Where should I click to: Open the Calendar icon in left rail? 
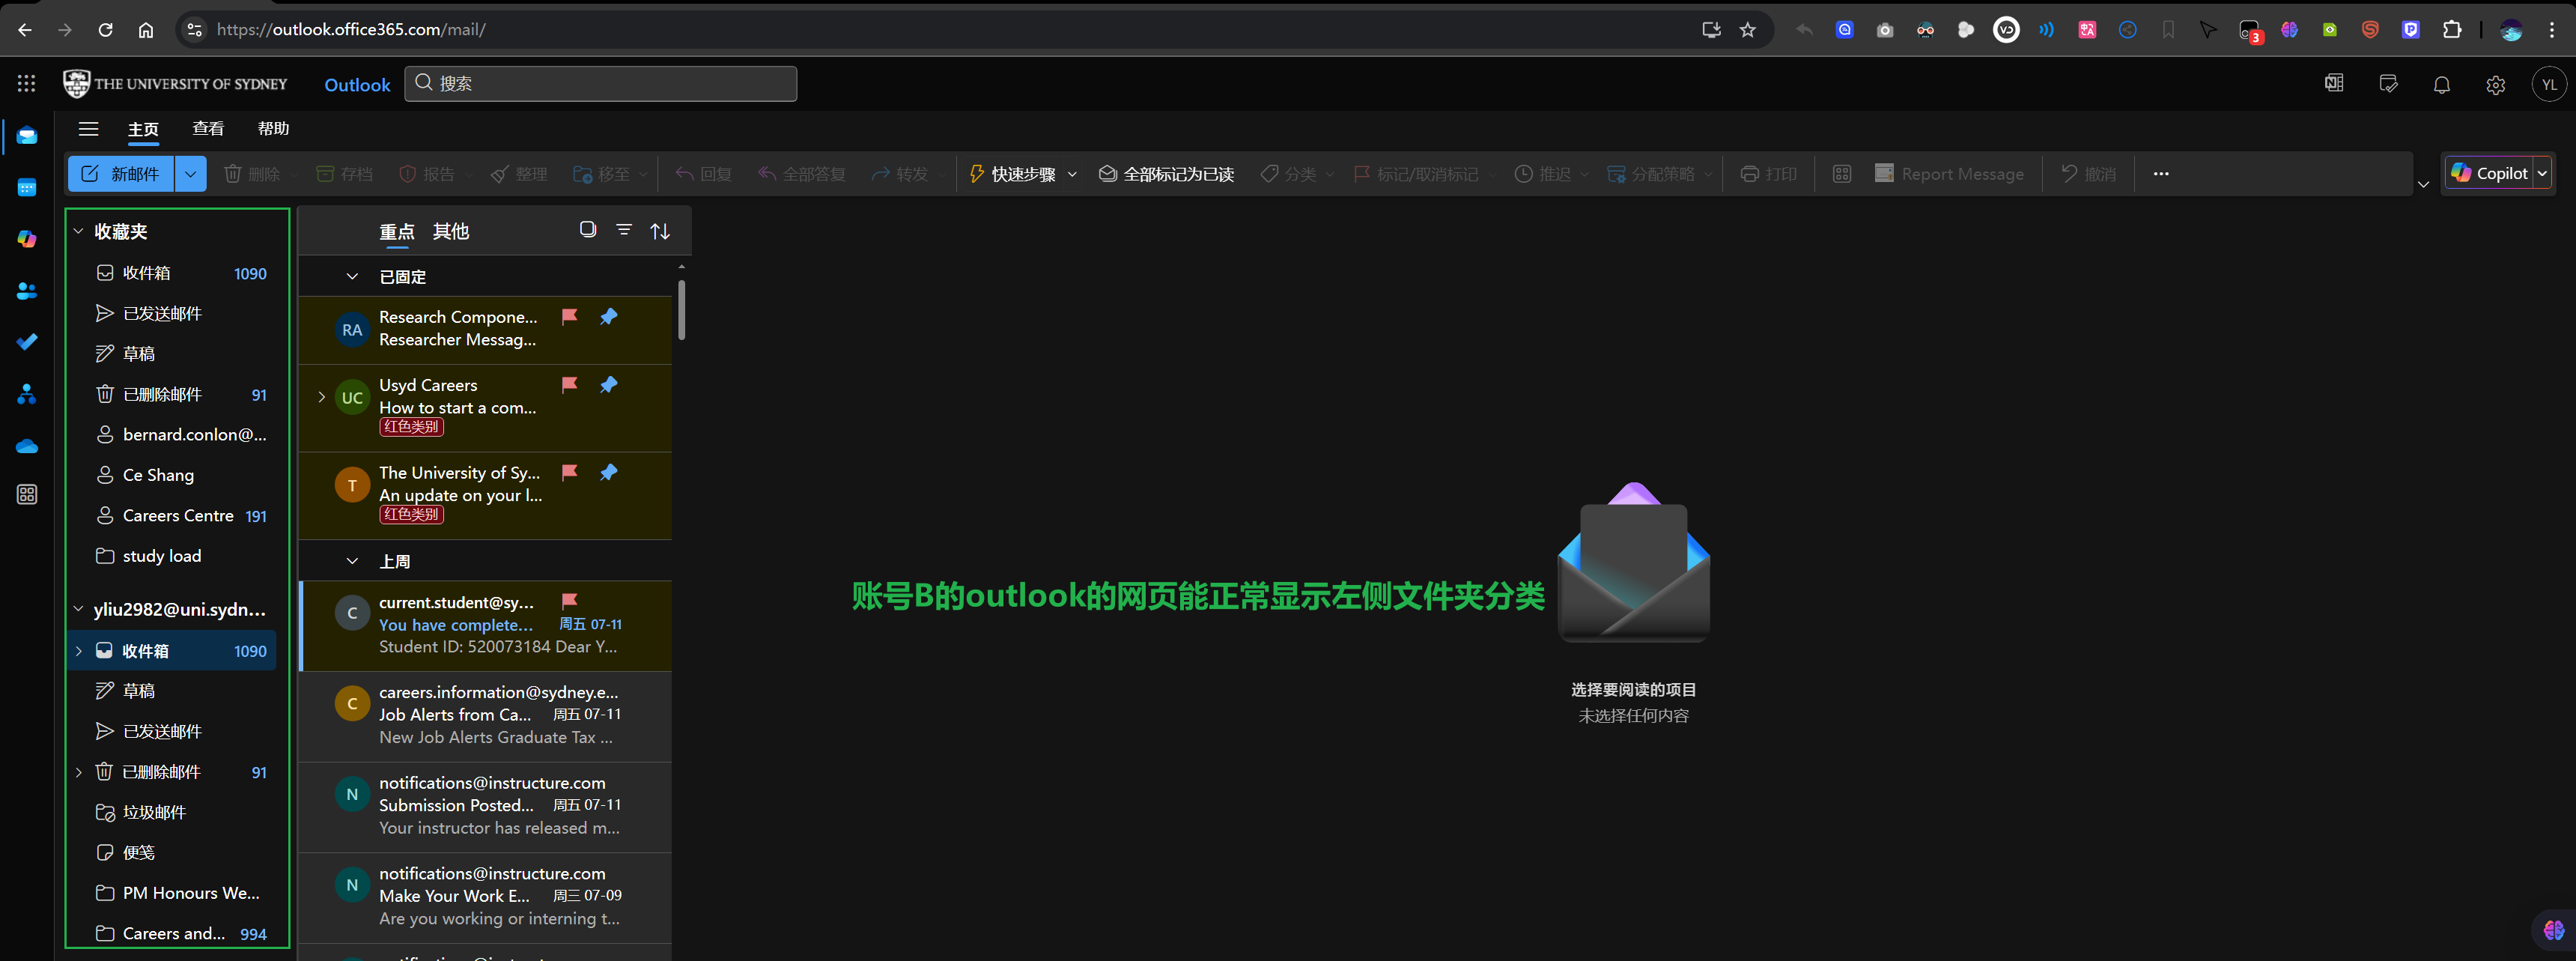(x=27, y=187)
